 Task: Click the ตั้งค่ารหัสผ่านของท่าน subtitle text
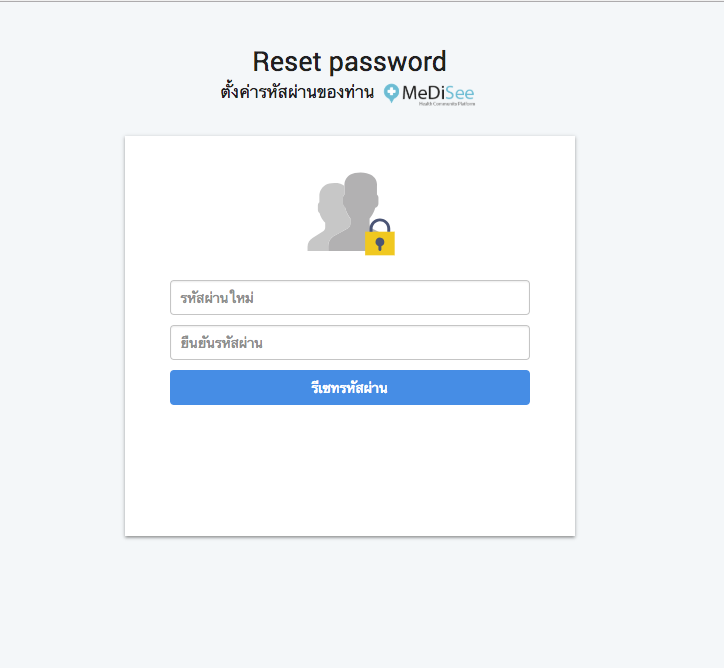tap(297, 93)
